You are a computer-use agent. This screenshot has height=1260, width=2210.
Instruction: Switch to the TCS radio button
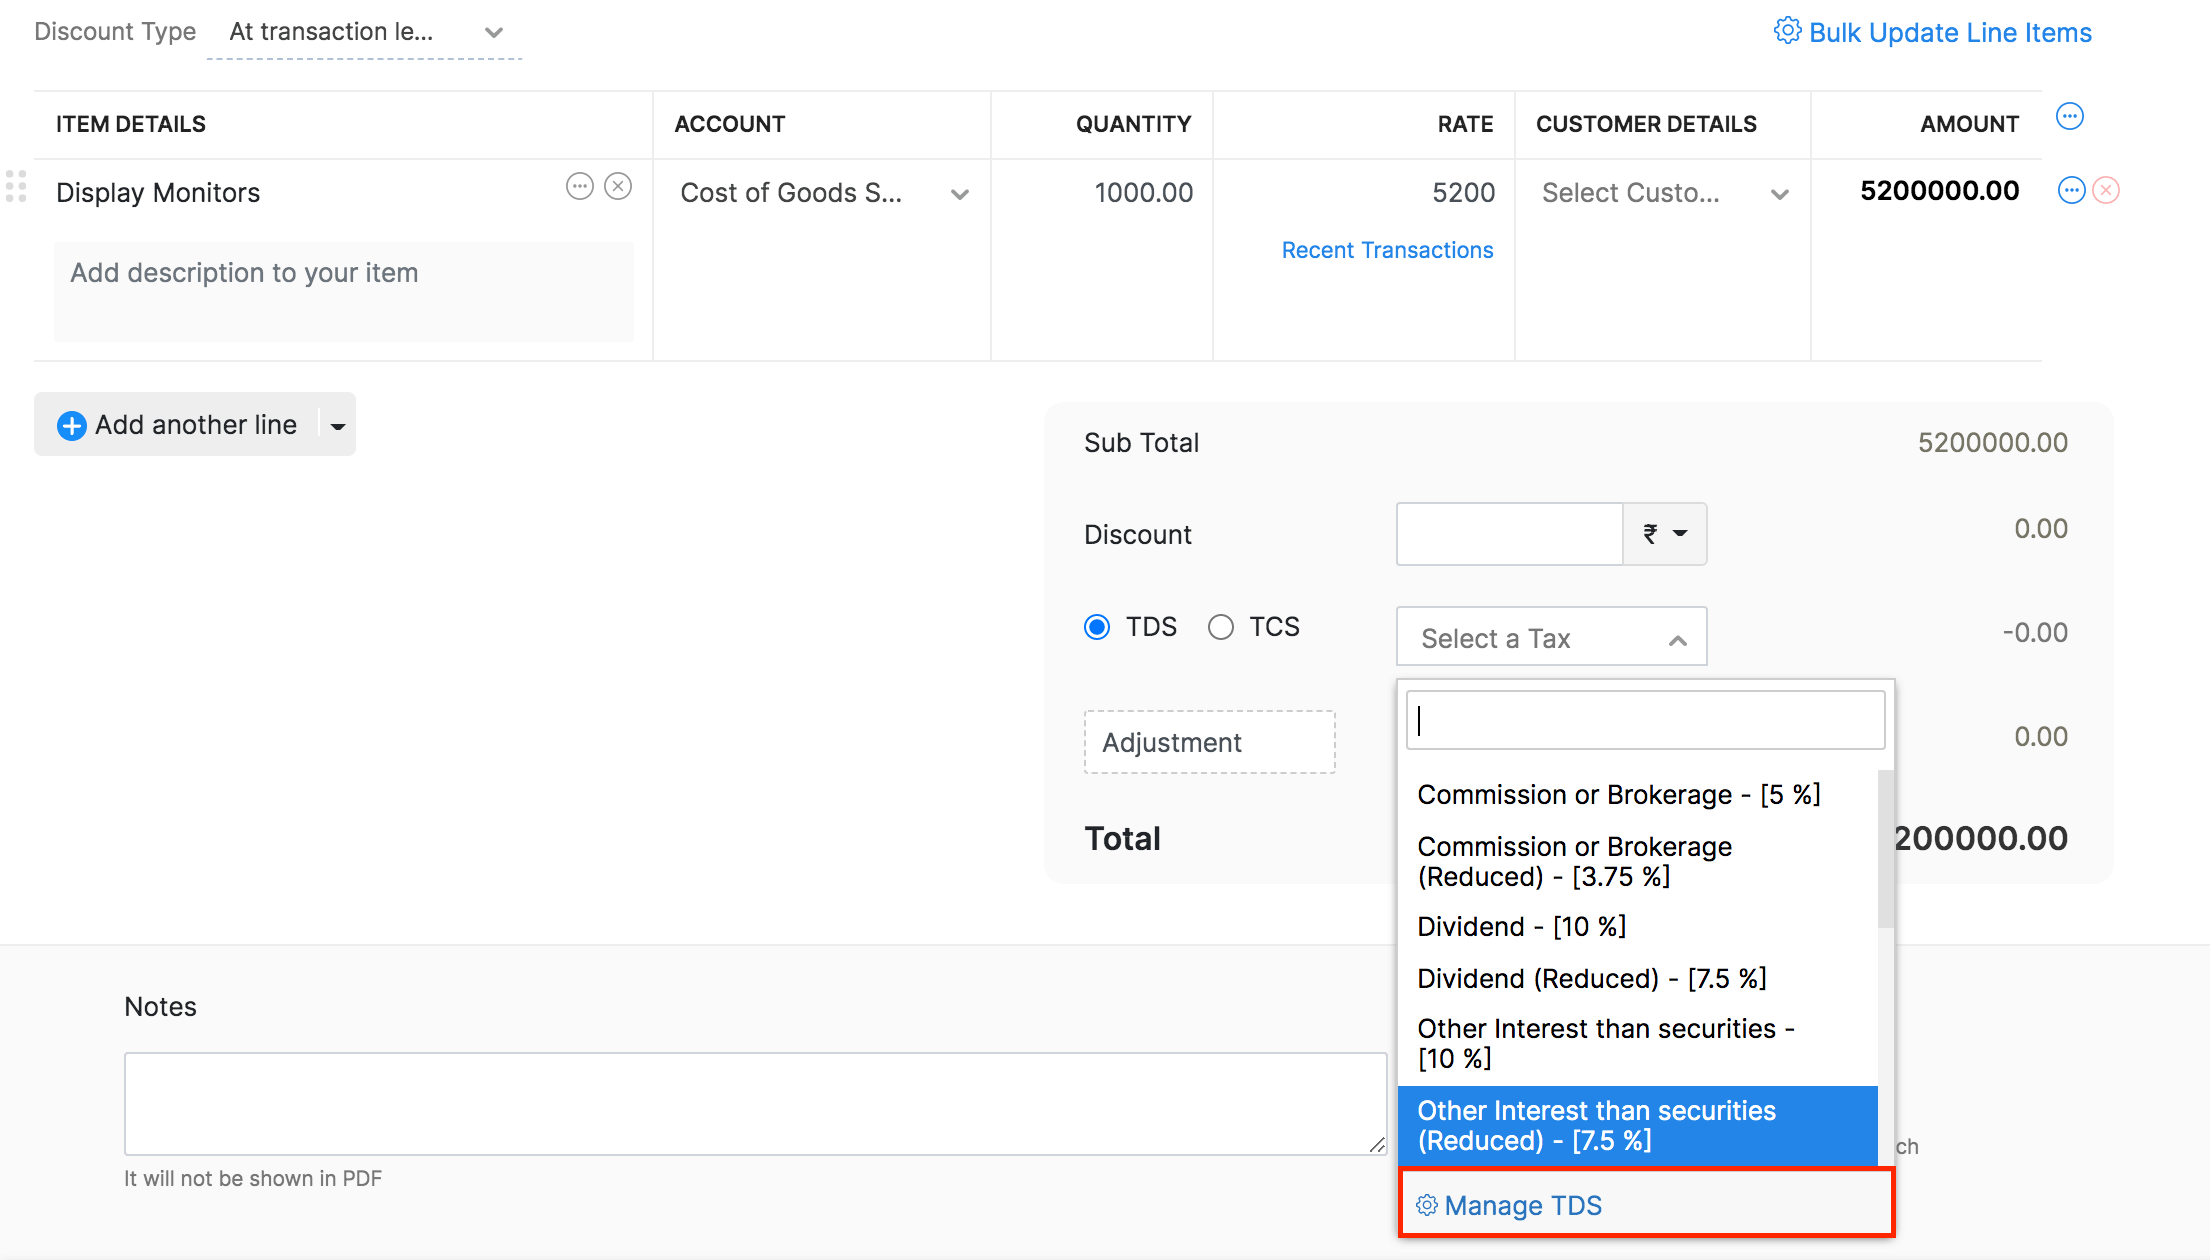pyautogui.click(x=1220, y=626)
